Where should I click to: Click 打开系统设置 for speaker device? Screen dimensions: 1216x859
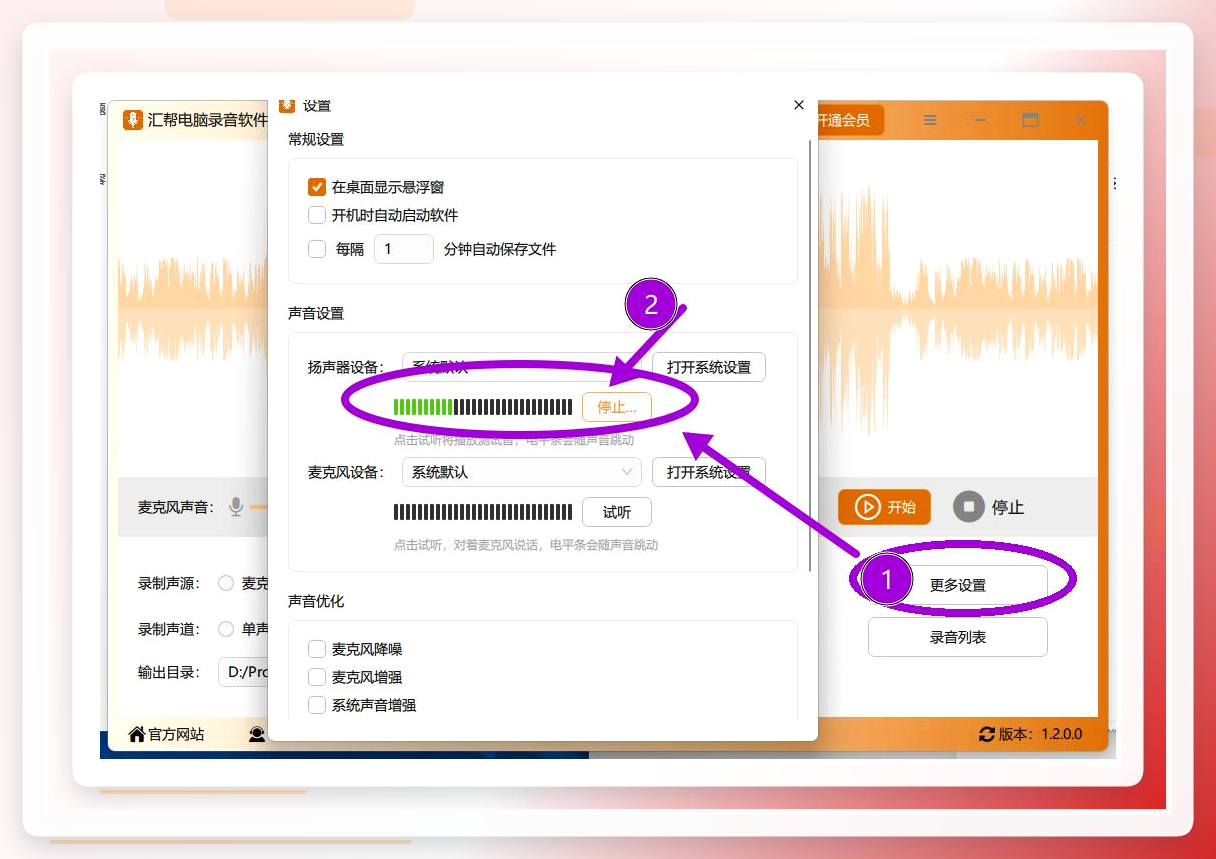coord(709,367)
